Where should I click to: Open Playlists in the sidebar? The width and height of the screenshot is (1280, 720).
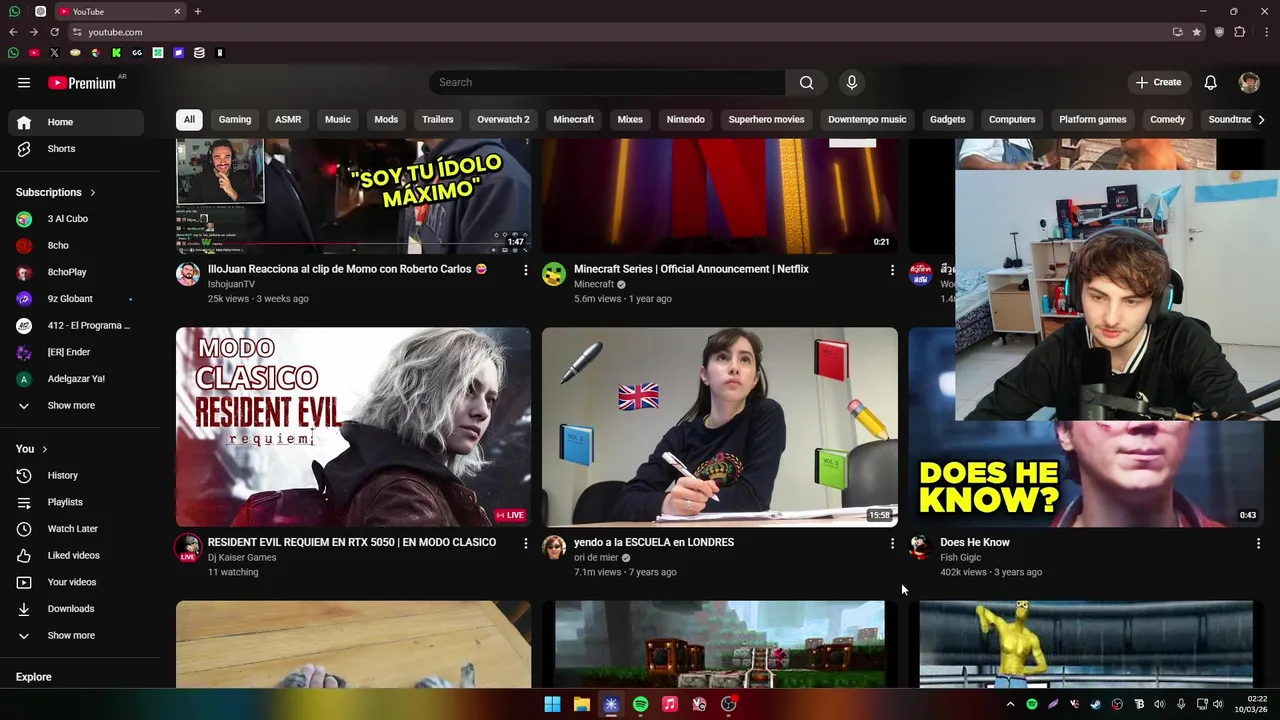tap(76, 502)
